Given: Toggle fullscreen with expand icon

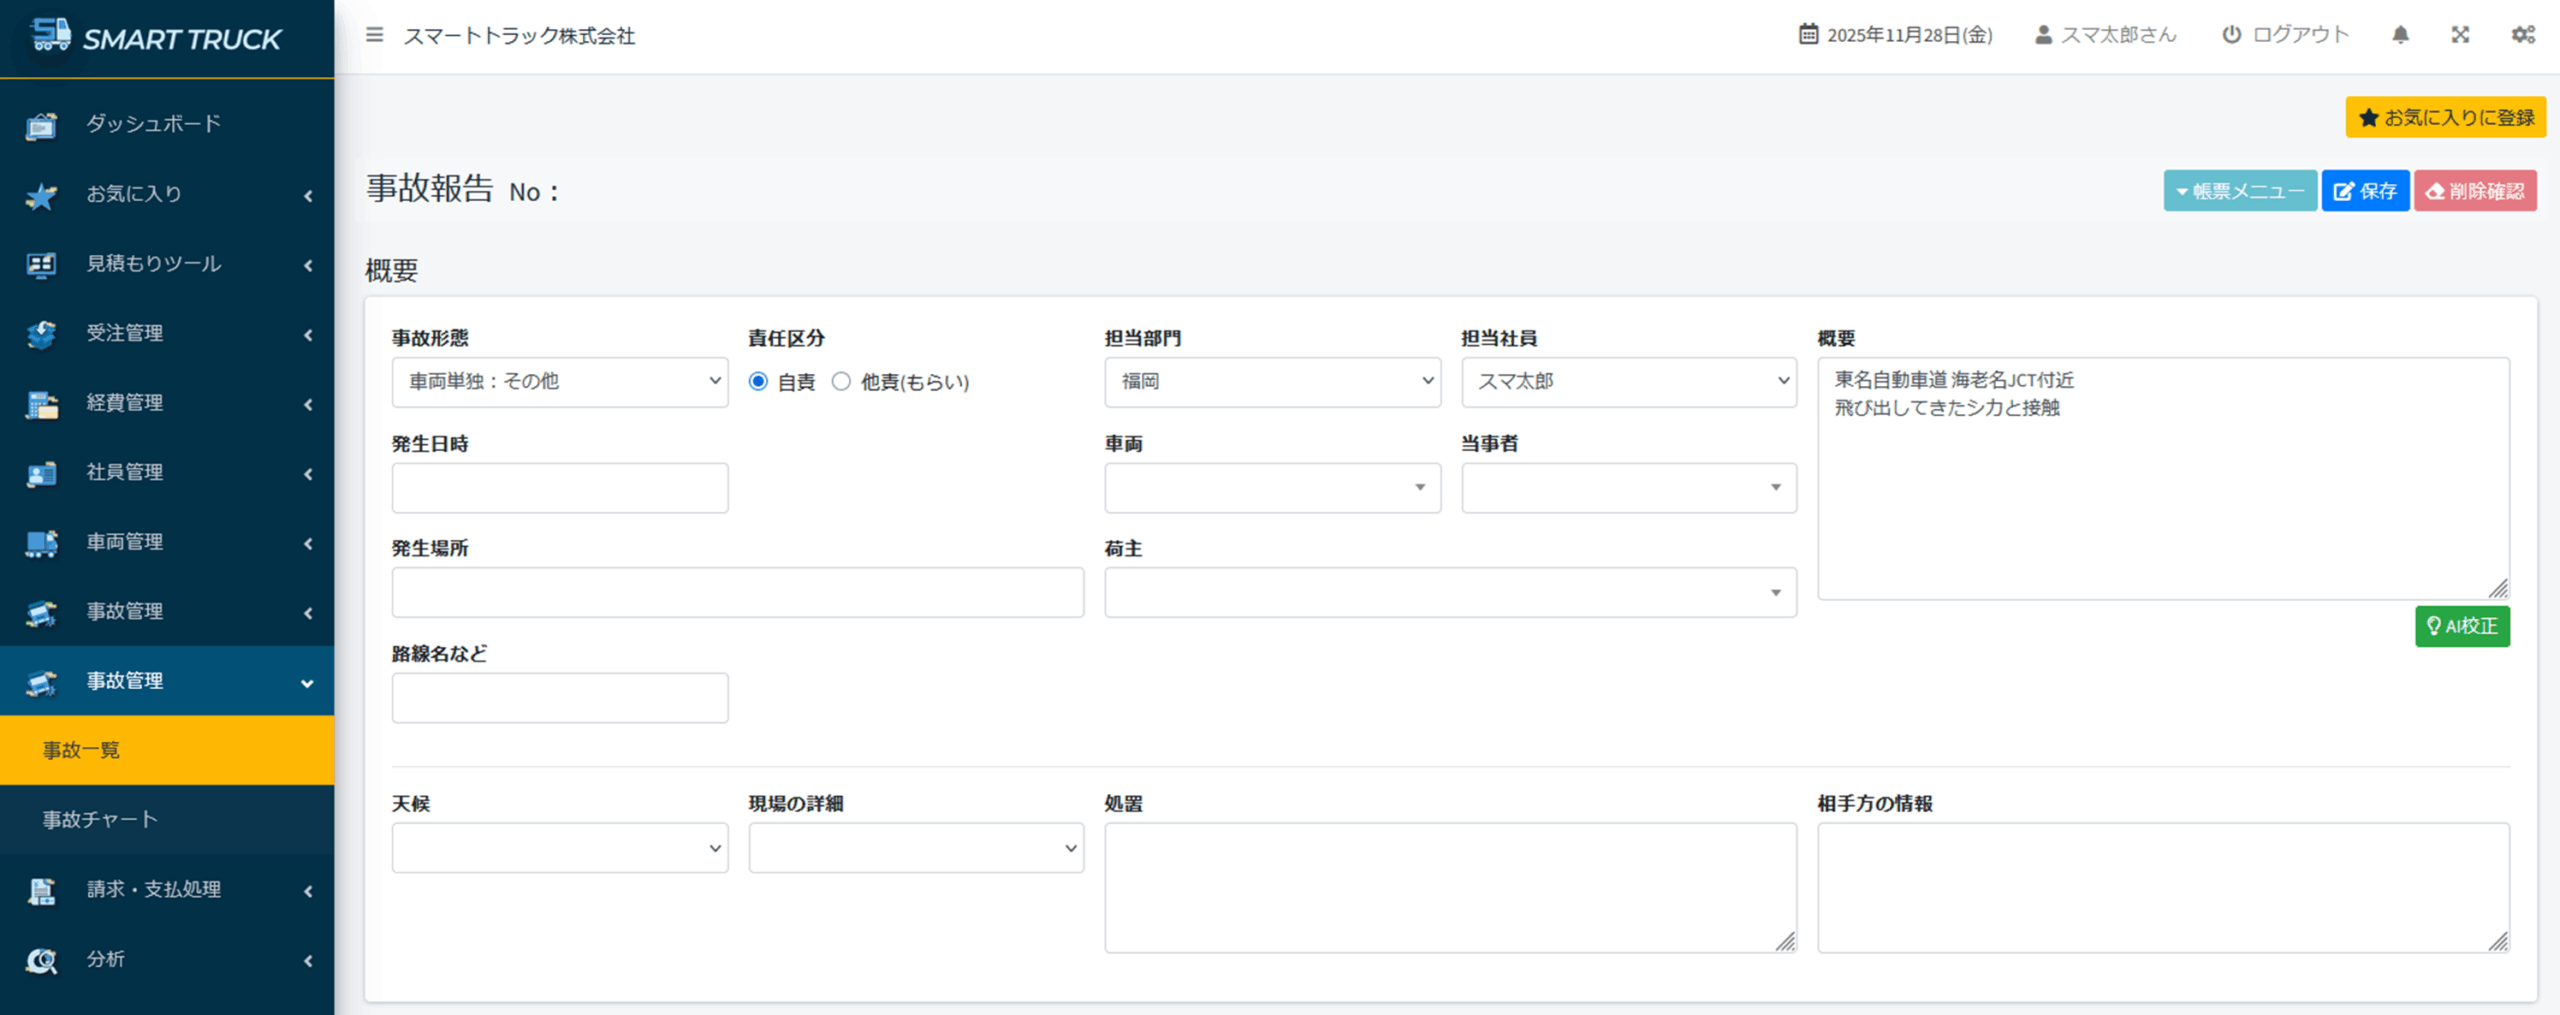Looking at the screenshot, I should tap(2460, 35).
